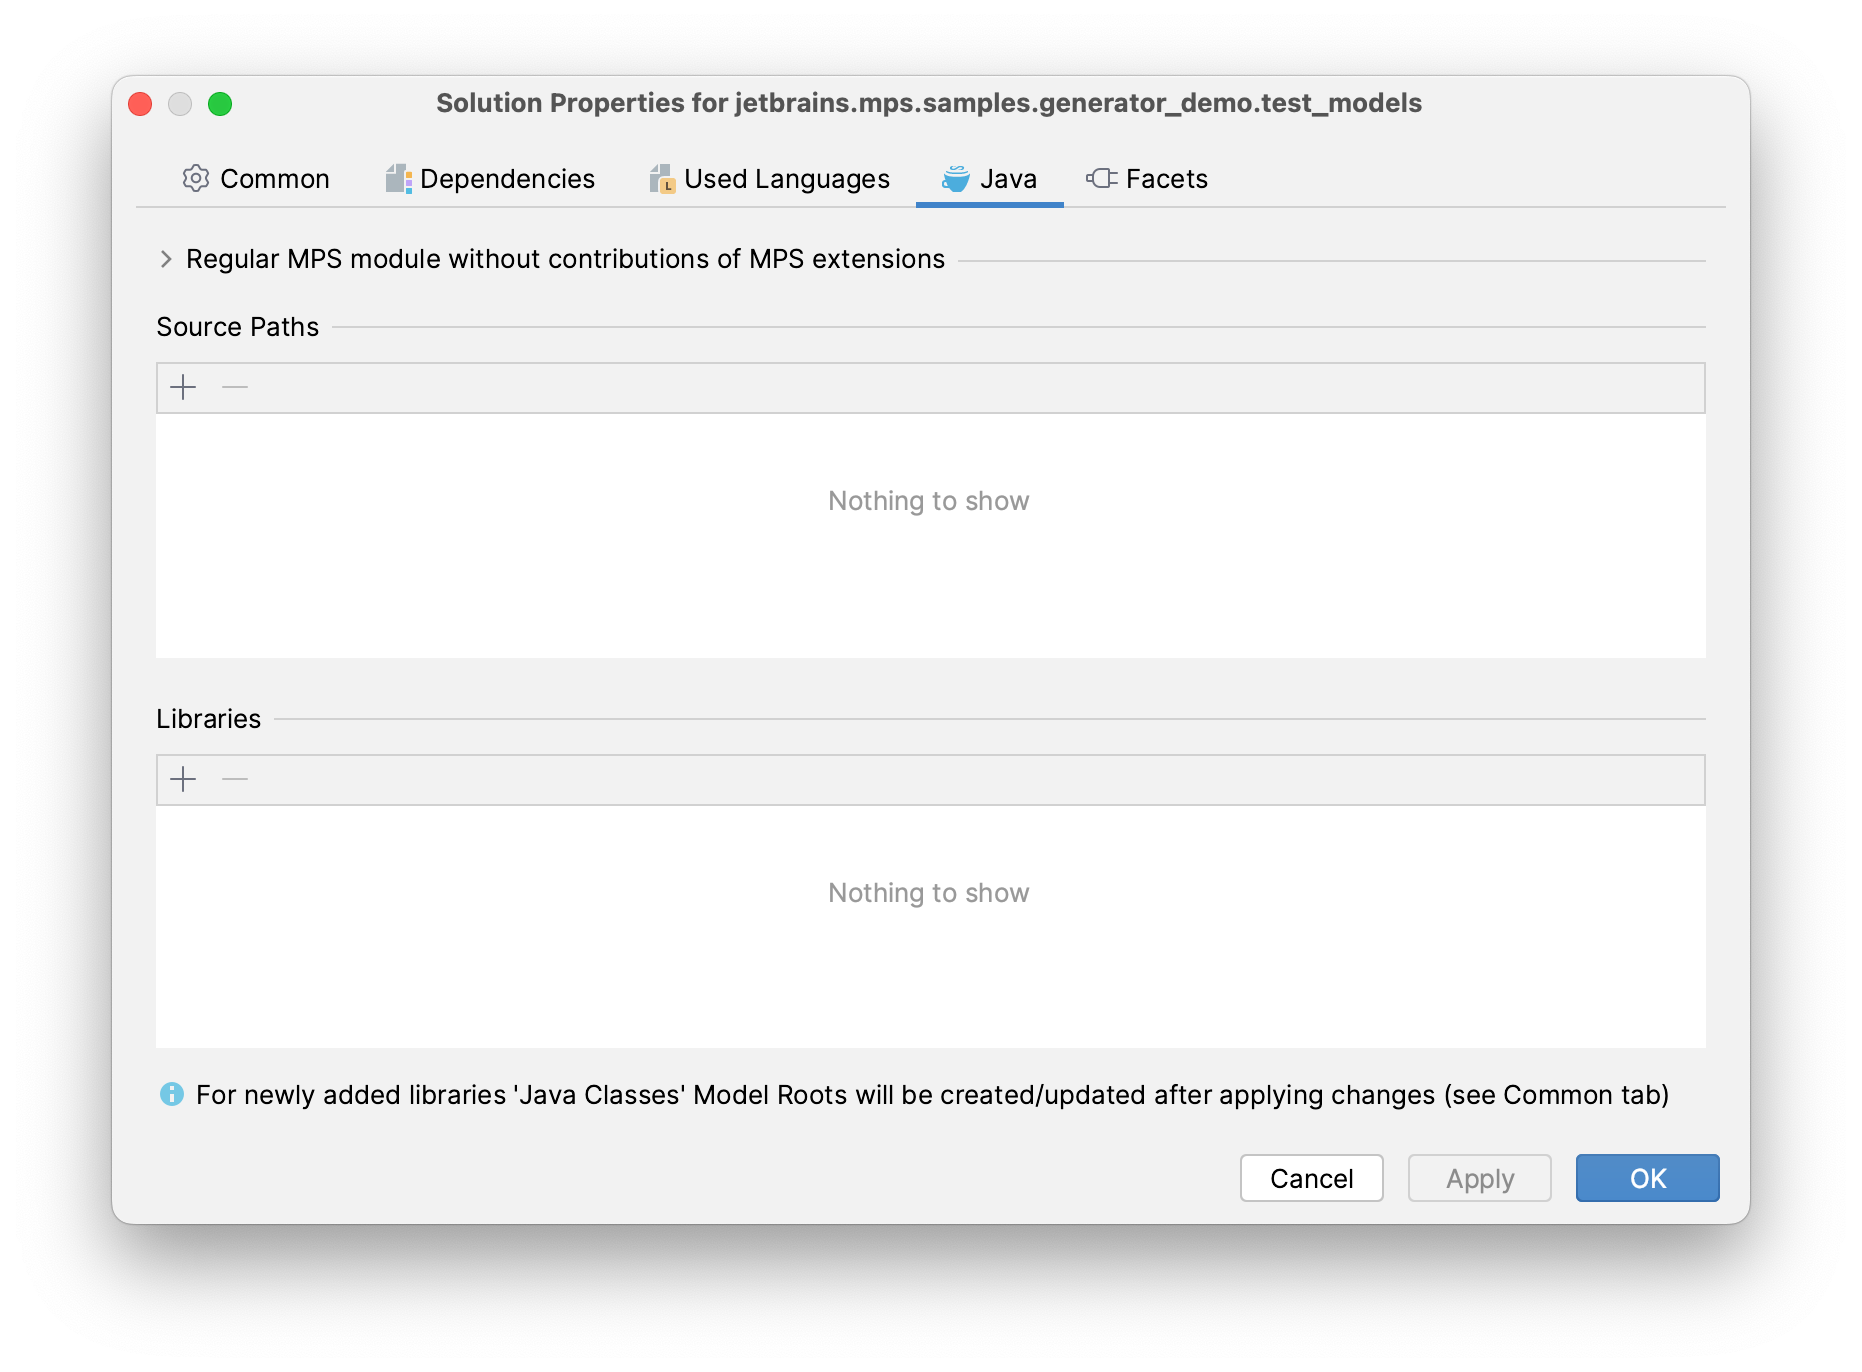The height and width of the screenshot is (1372, 1862).
Task: Click the Dependencies tab icon
Action: [x=399, y=179]
